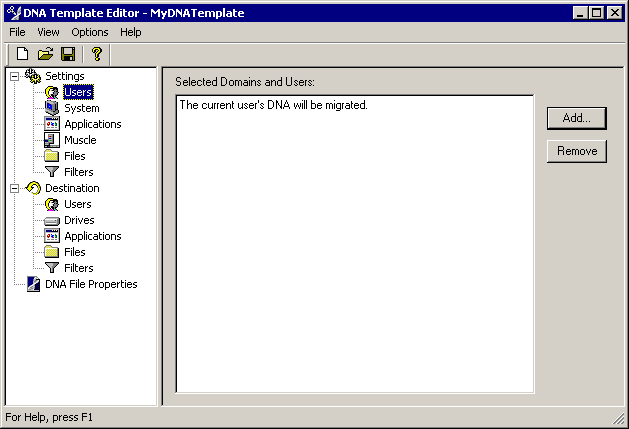Open the Options menu
This screenshot has width=629, height=429.
tap(90, 32)
